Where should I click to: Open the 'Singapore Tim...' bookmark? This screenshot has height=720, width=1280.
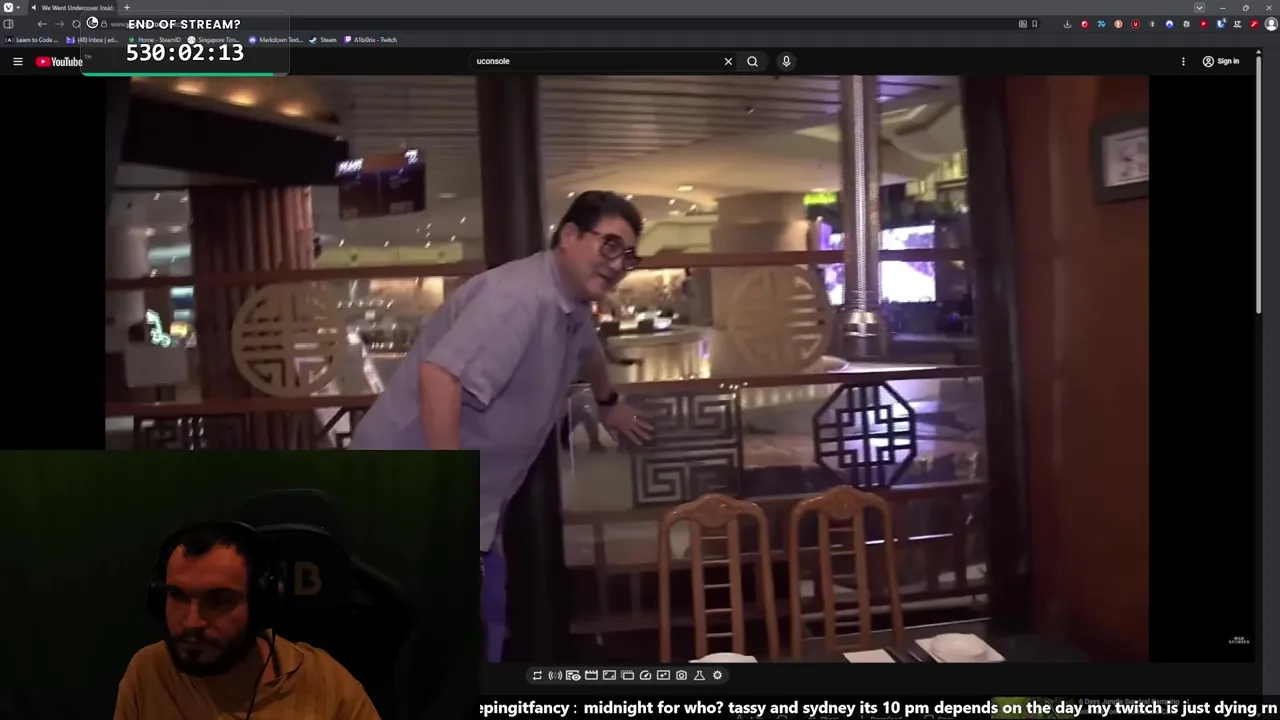pos(214,40)
